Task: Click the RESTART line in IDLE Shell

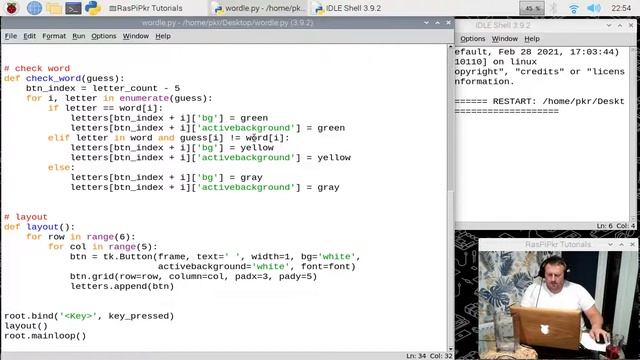Action: point(540,101)
